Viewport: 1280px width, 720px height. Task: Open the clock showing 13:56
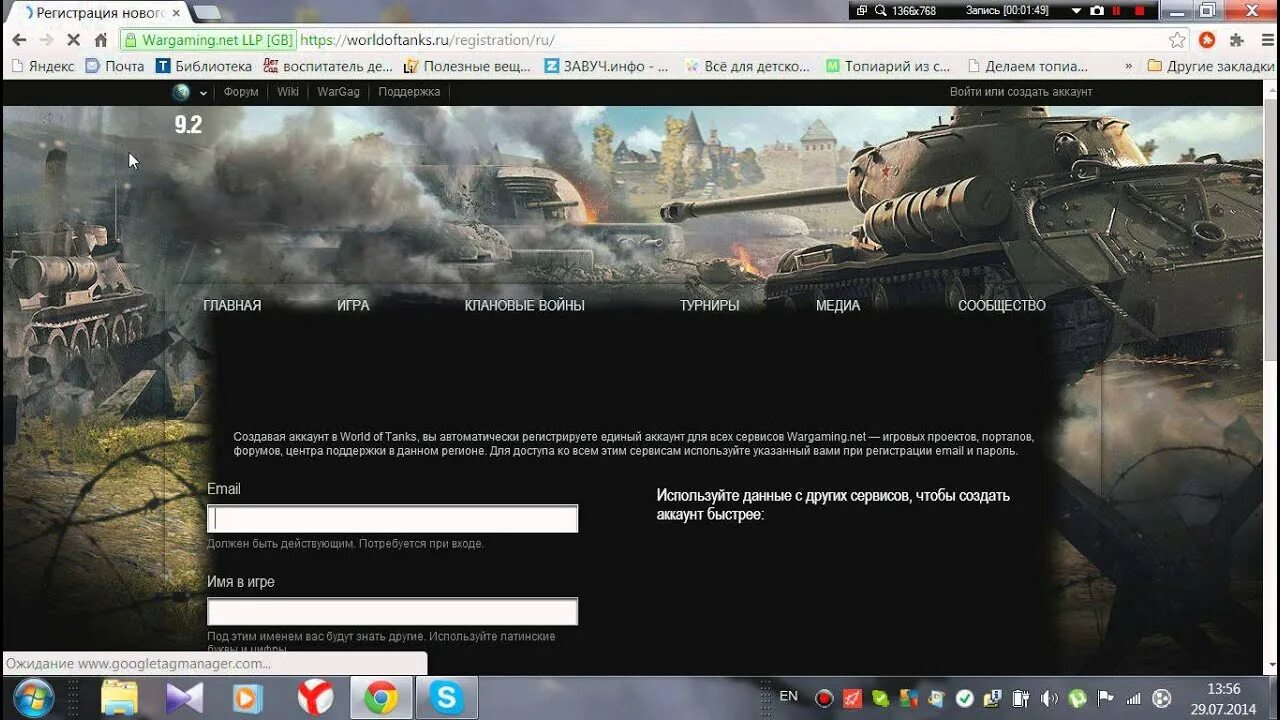[x=1225, y=698]
